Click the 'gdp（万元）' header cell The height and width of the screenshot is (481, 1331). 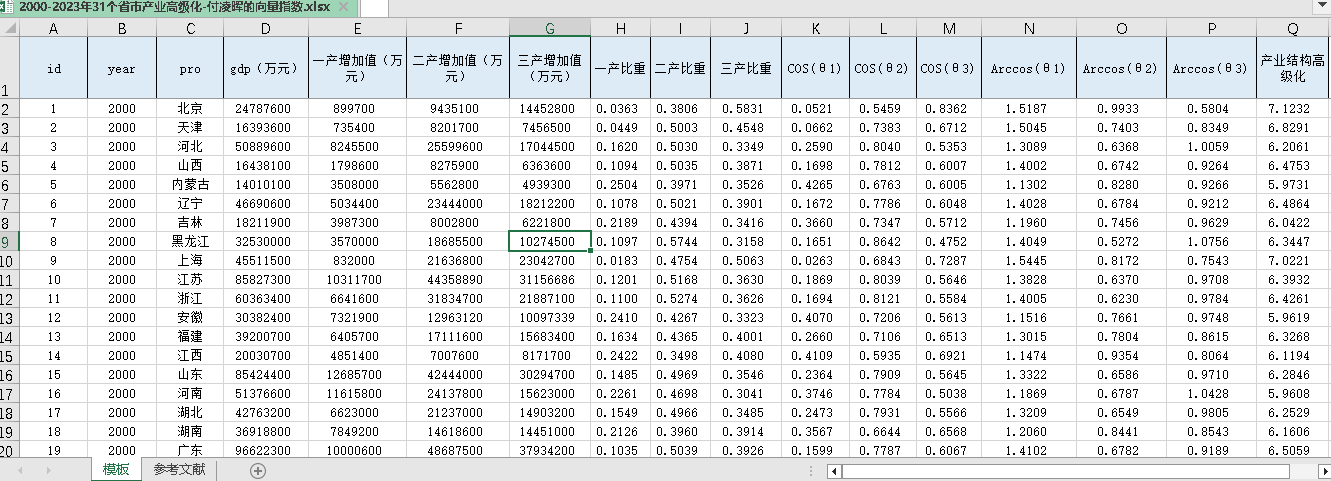tap(265, 68)
